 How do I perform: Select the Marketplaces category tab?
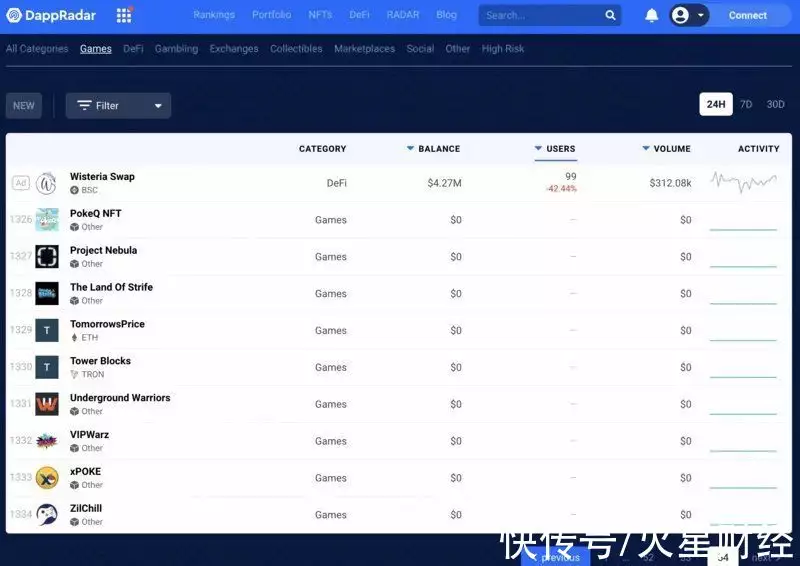pyautogui.click(x=364, y=48)
